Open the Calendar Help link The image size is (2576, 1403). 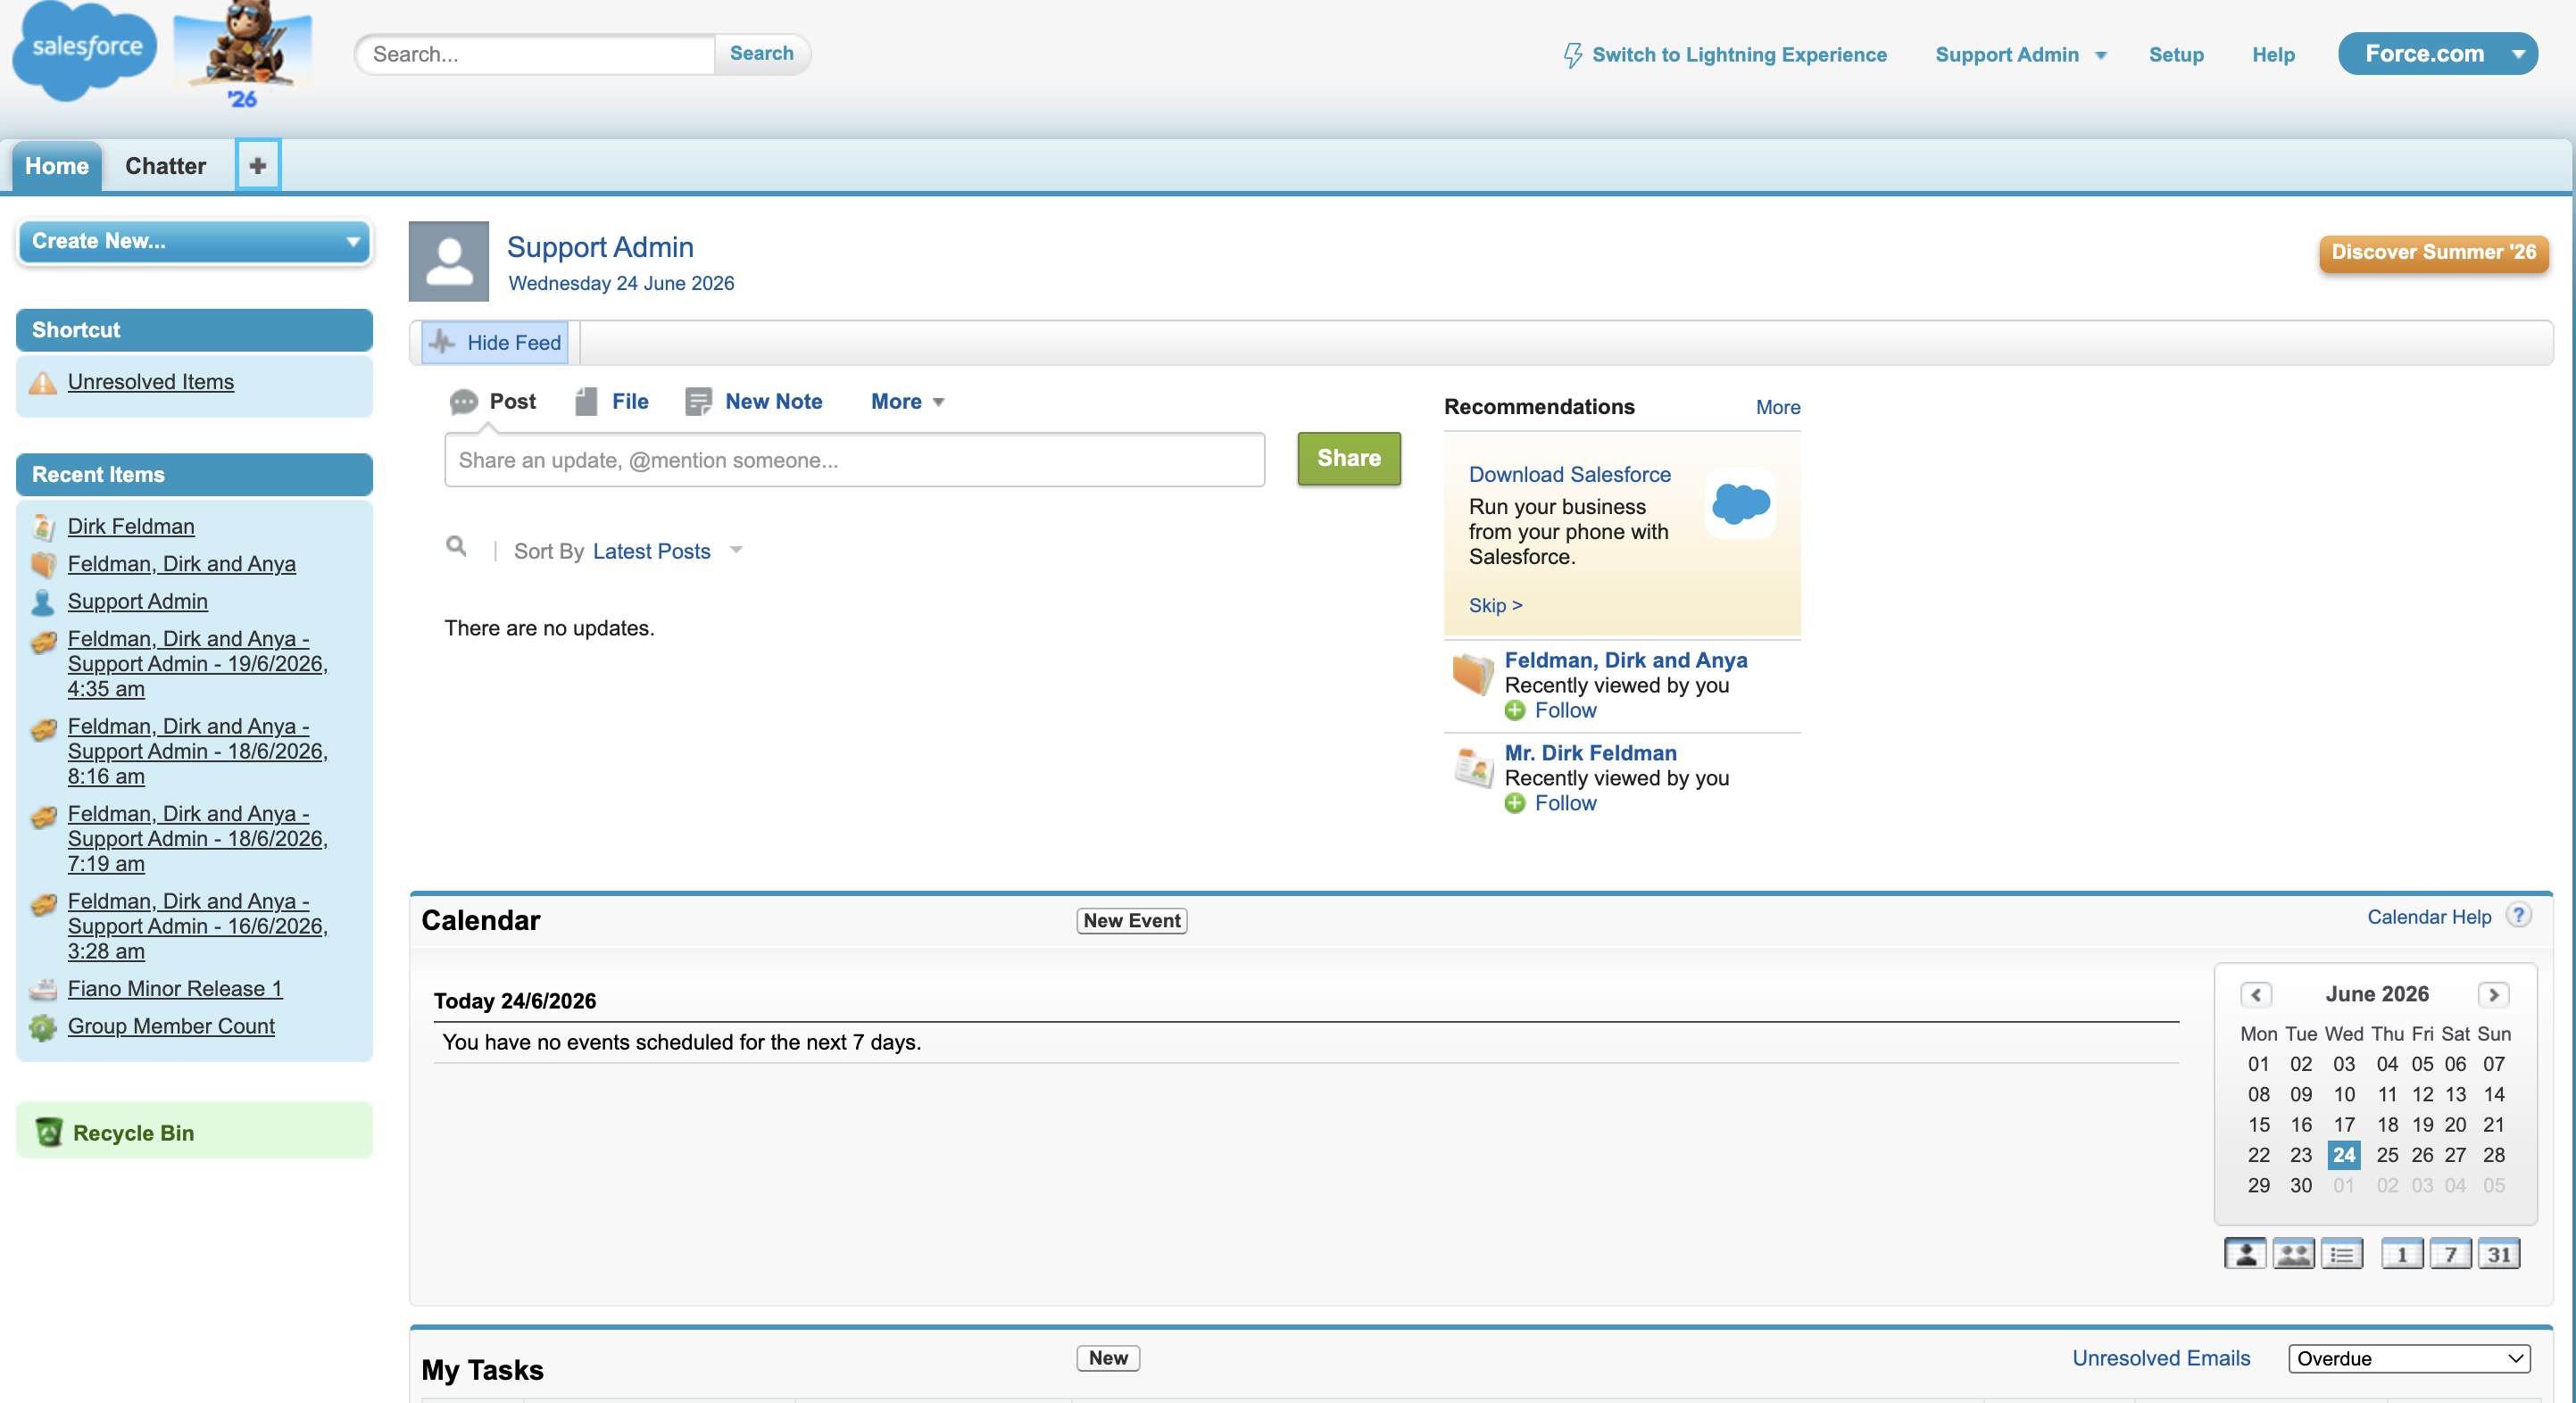pos(2429,917)
